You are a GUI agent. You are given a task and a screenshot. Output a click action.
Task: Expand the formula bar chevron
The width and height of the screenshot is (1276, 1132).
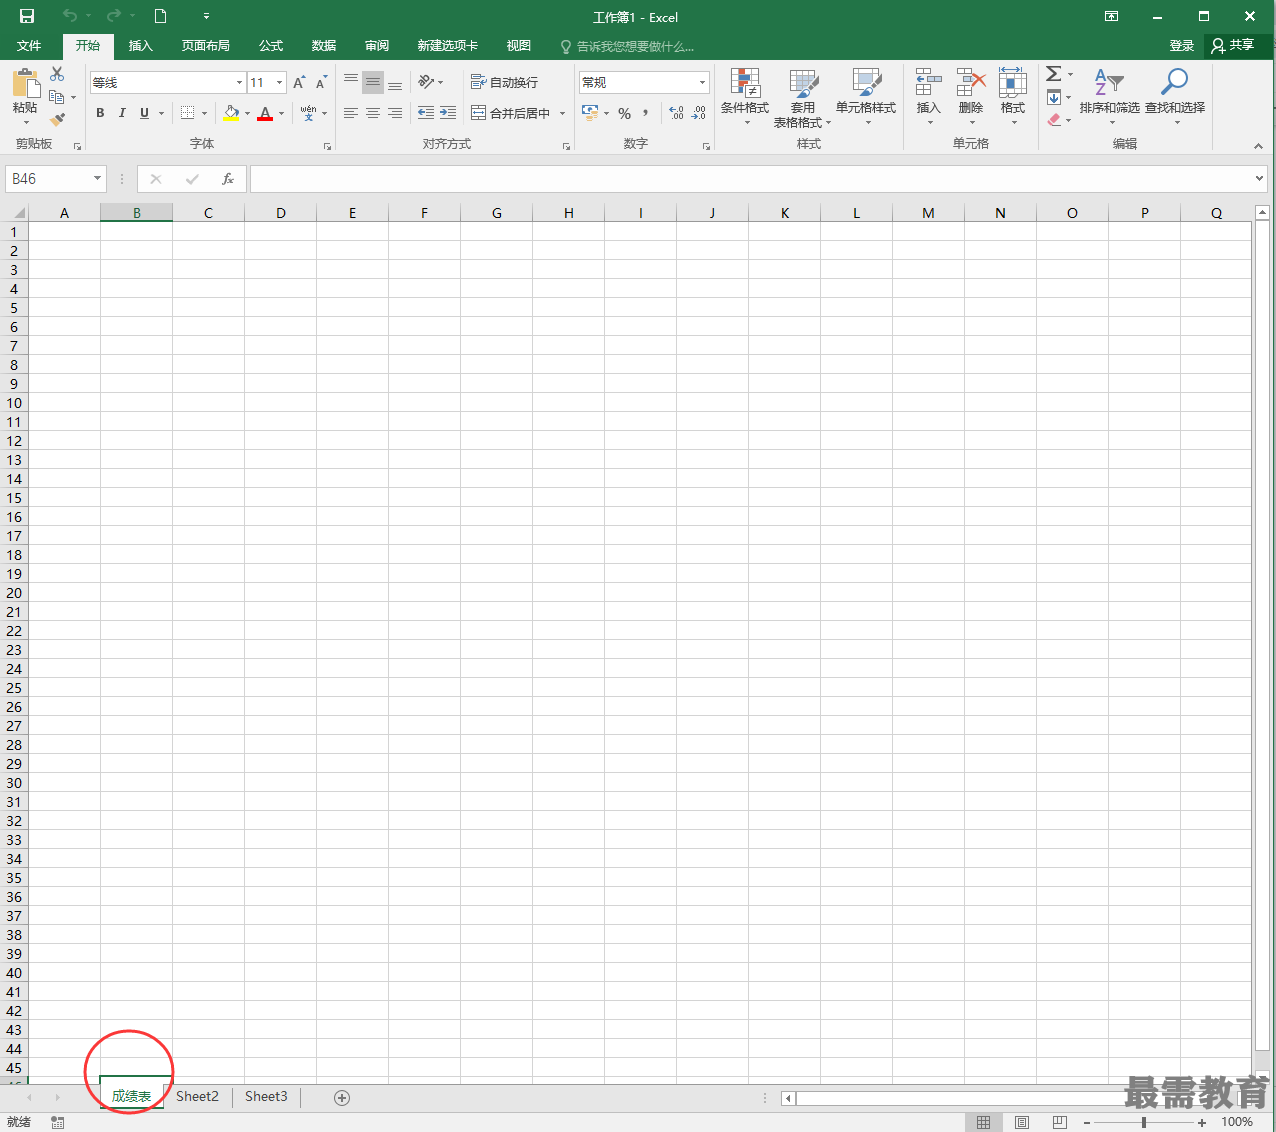coord(1259,179)
